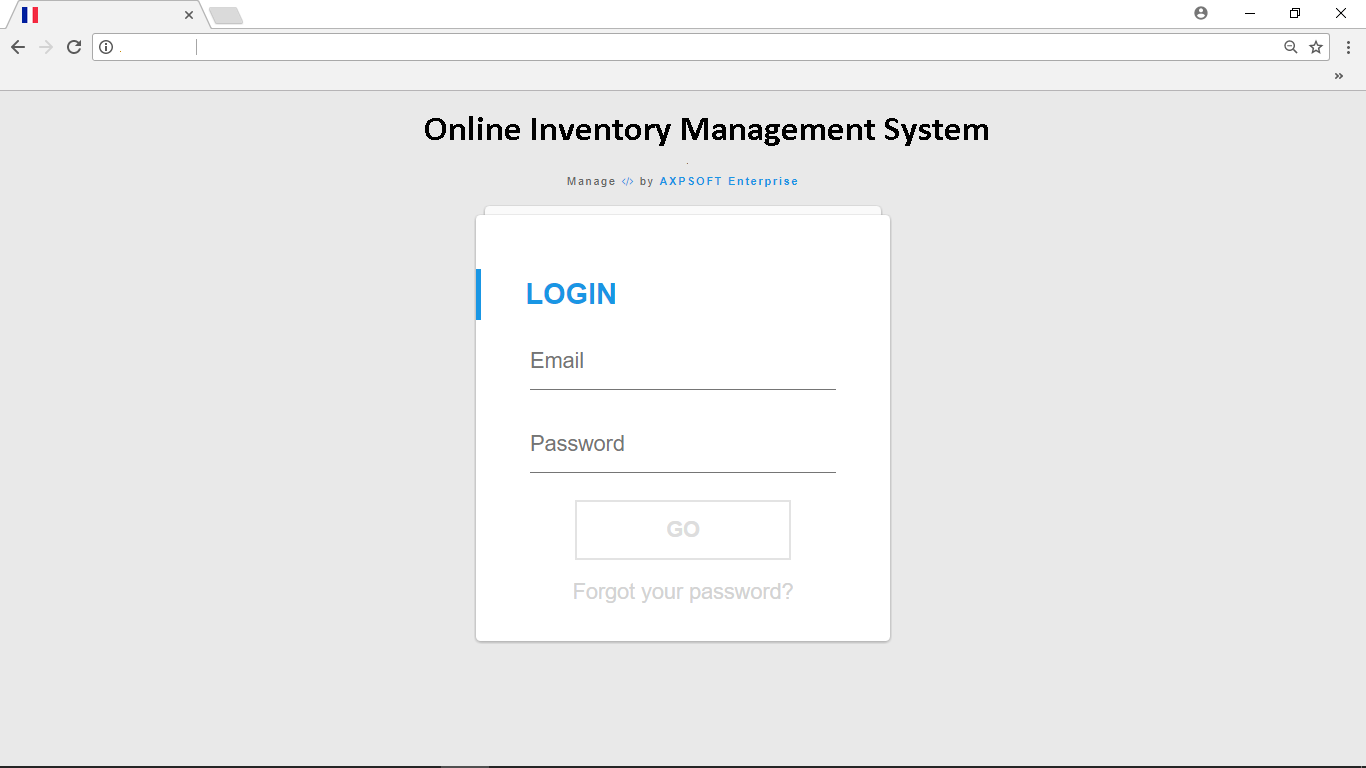
Task: Open a new tab
Action: 226,15
